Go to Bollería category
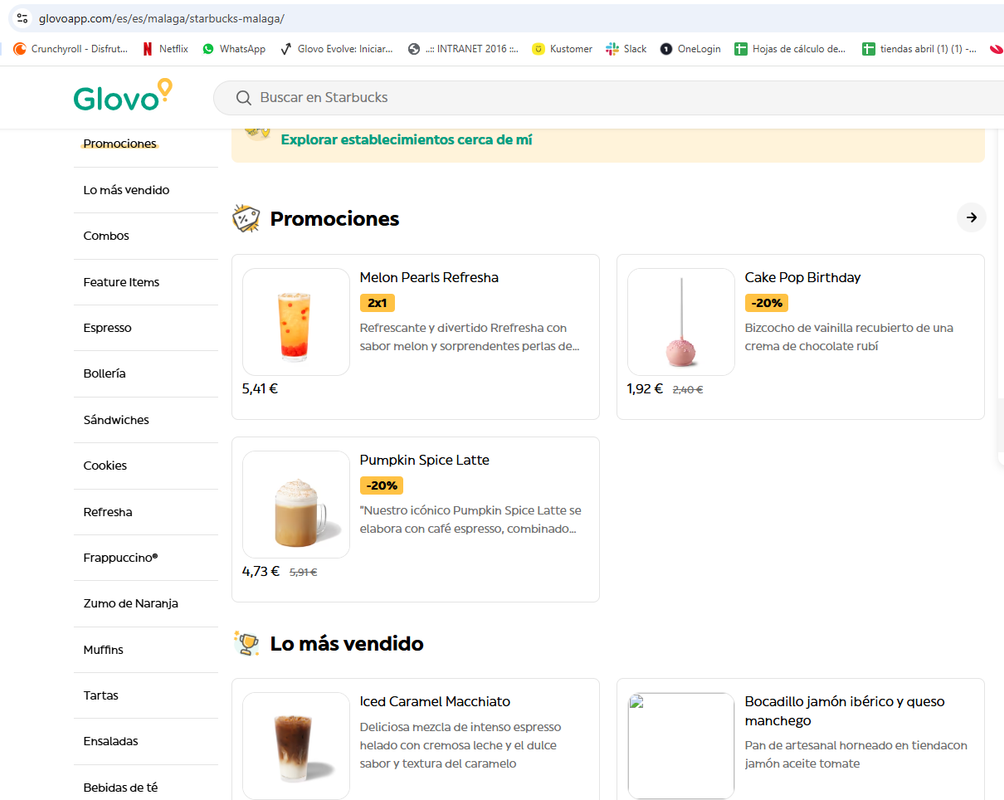1004x800 pixels. (x=104, y=373)
